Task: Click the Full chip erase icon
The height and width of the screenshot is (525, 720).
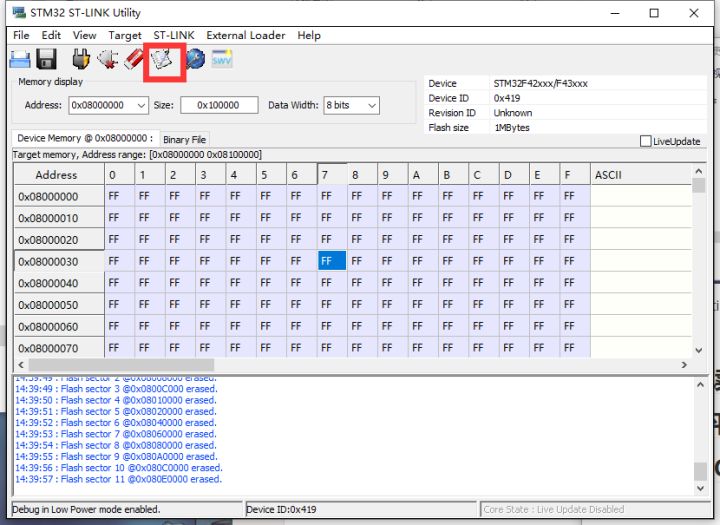Action: tap(134, 59)
